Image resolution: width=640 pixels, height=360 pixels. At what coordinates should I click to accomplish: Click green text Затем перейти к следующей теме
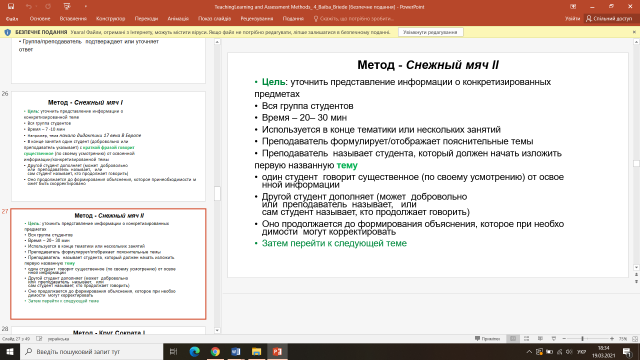click(334, 243)
